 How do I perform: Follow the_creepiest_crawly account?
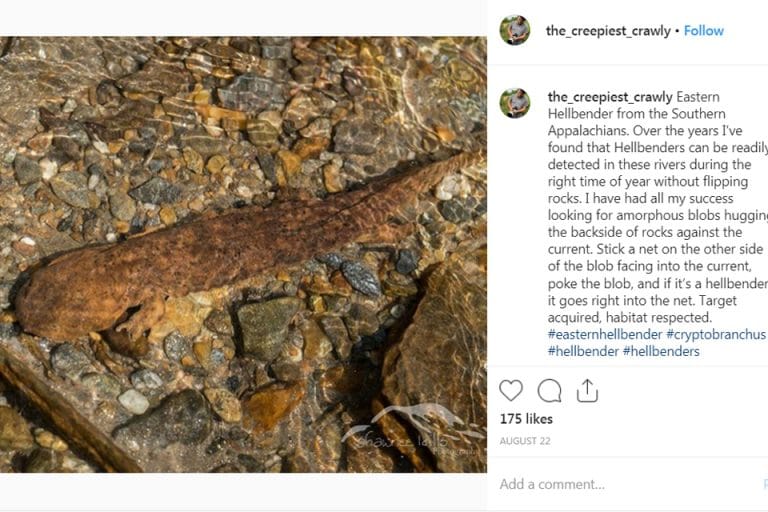pos(703,31)
